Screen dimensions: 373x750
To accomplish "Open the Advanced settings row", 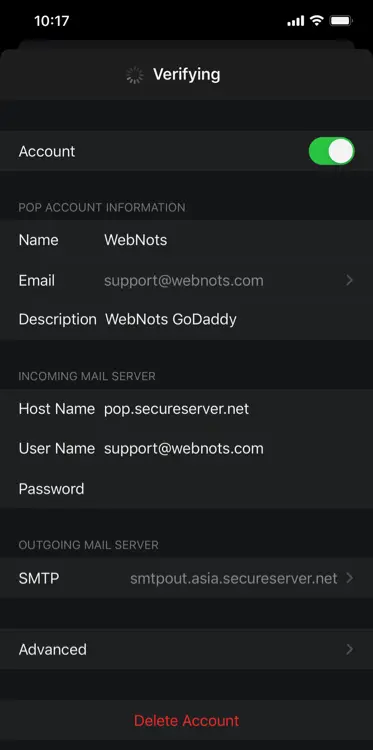I will pos(186,649).
